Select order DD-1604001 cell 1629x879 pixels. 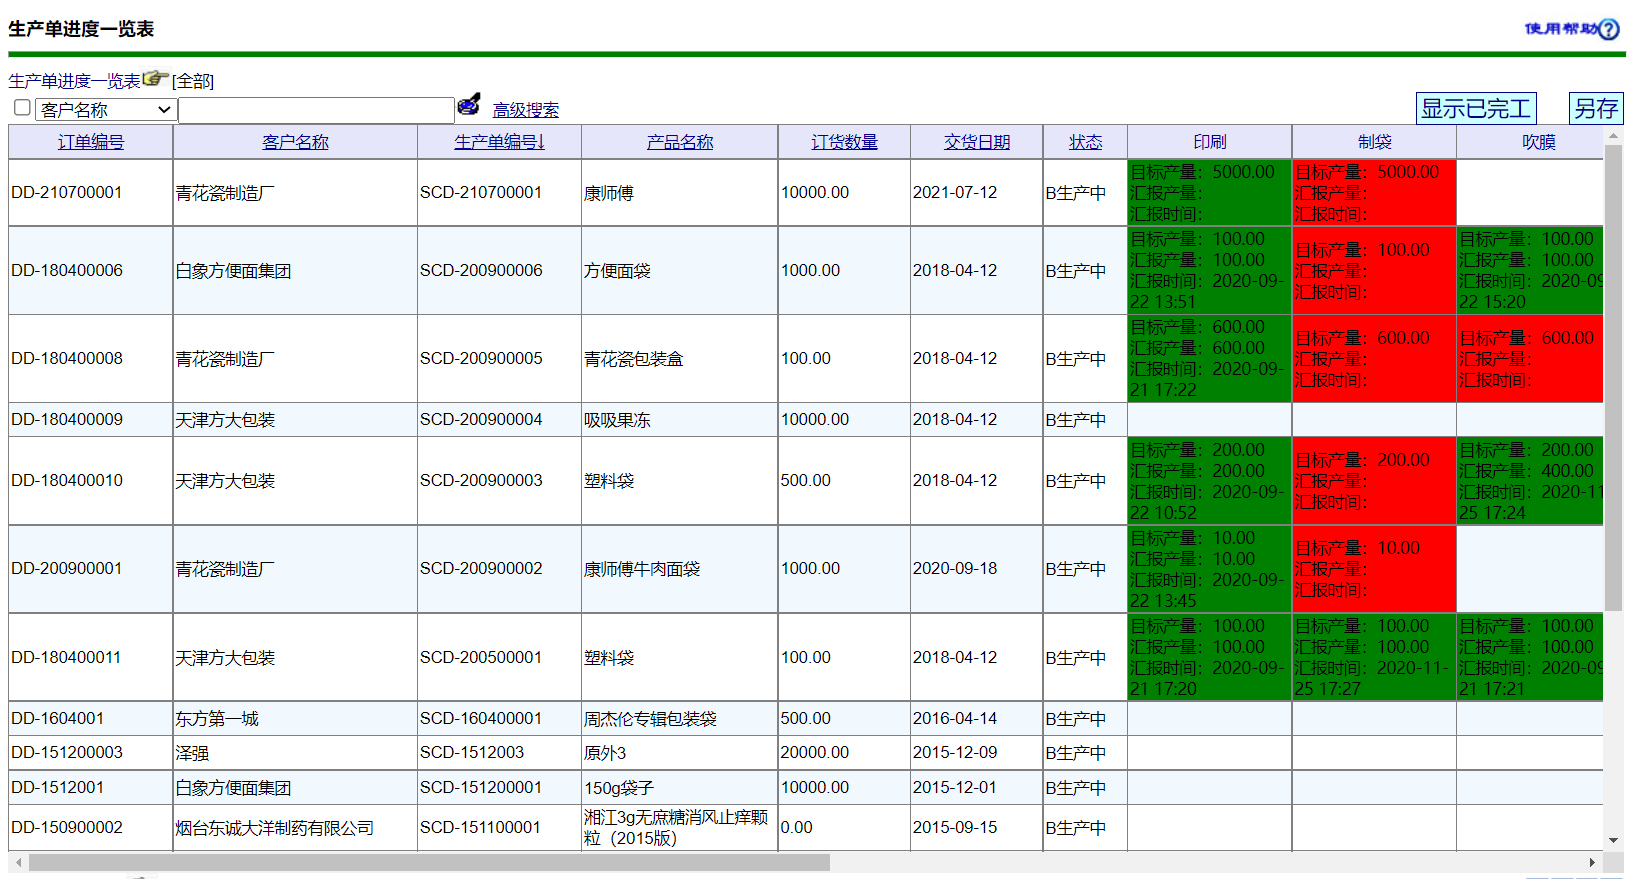coord(91,719)
